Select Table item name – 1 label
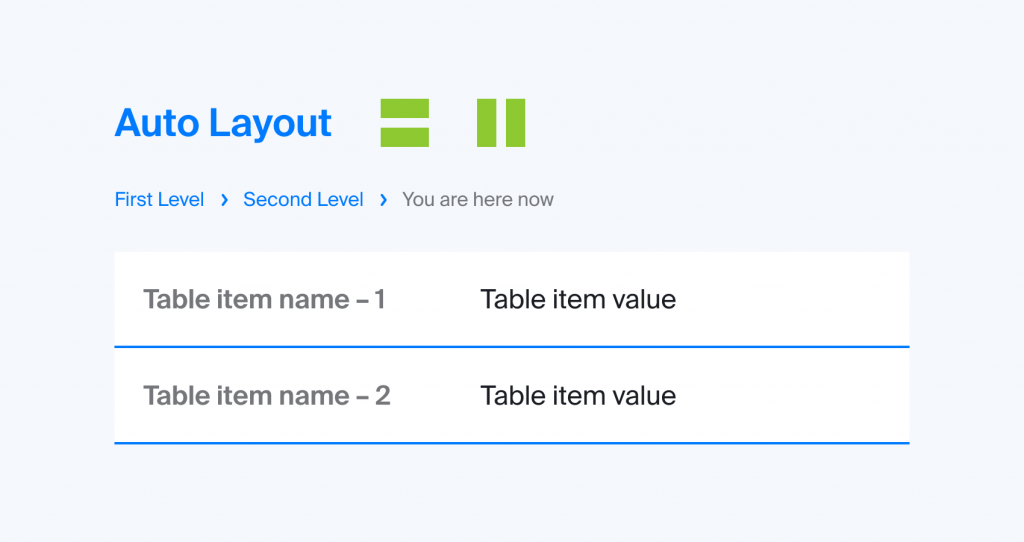Image resolution: width=1024 pixels, height=542 pixels. 264,300
